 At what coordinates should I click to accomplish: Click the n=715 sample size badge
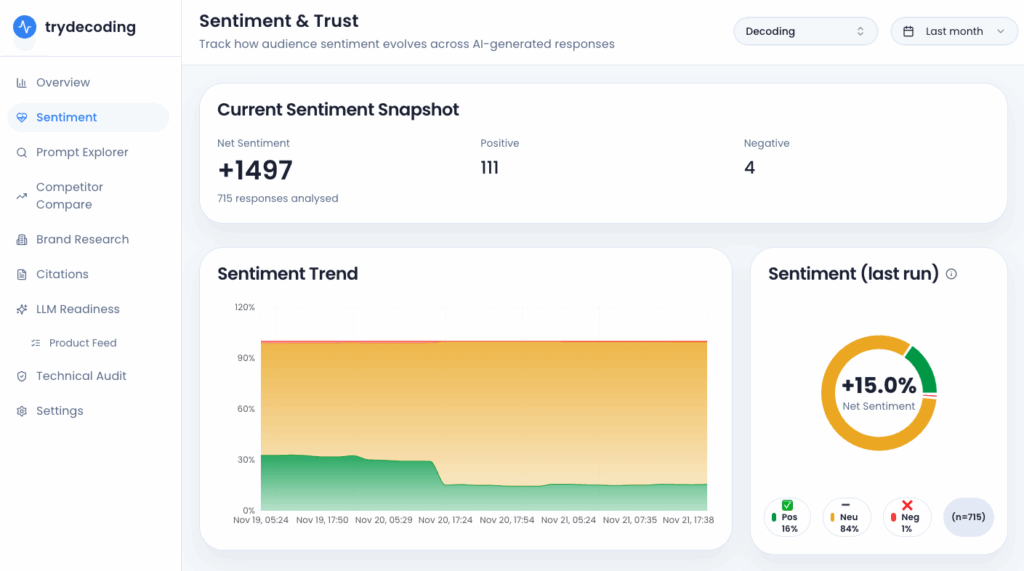[968, 517]
